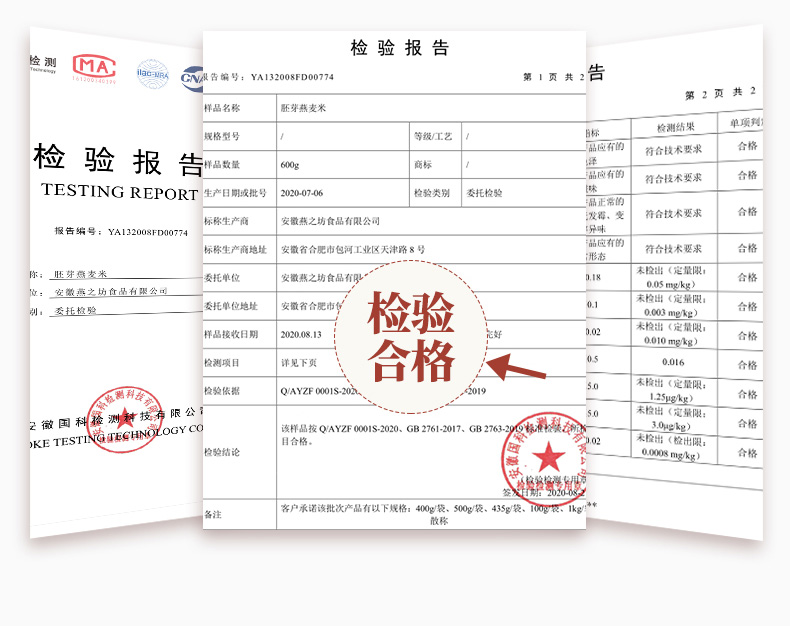Click underlined 委托检验 on the cover page
This screenshot has height=626, width=790.
[75, 310]
